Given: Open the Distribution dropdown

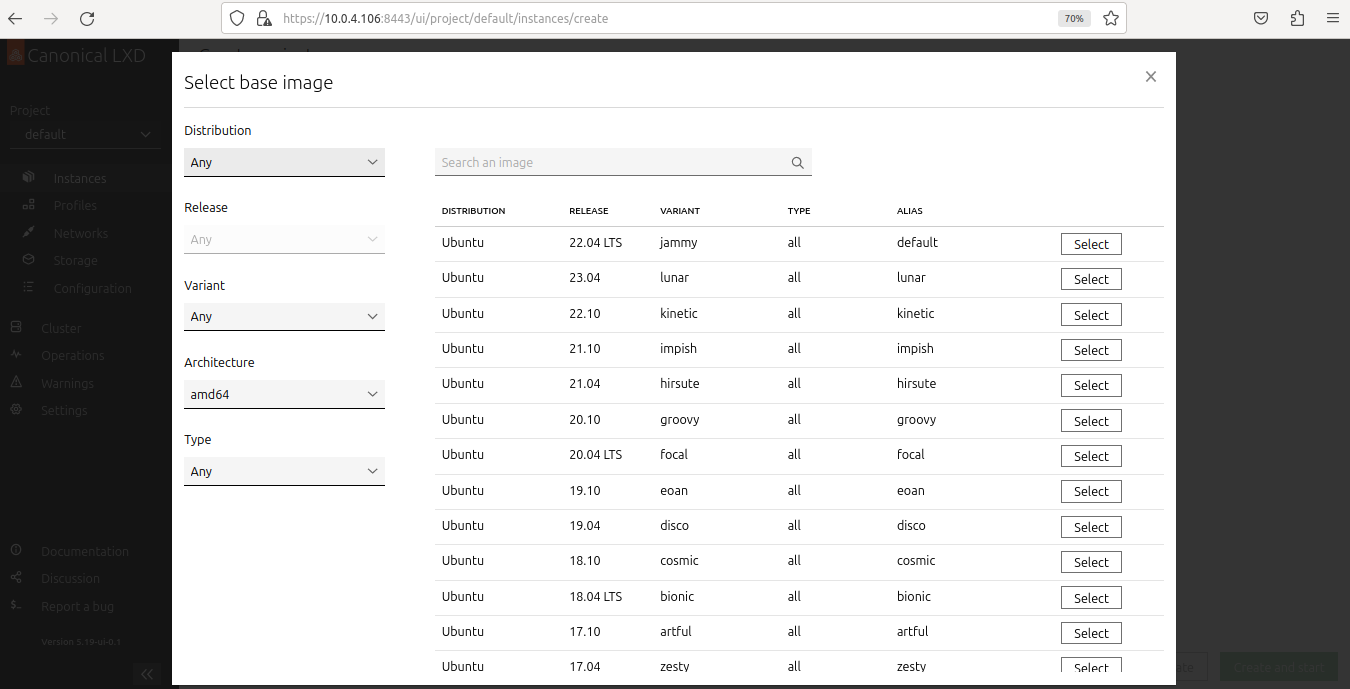Looking at the screenshot, I should click(x=284, y=162).
